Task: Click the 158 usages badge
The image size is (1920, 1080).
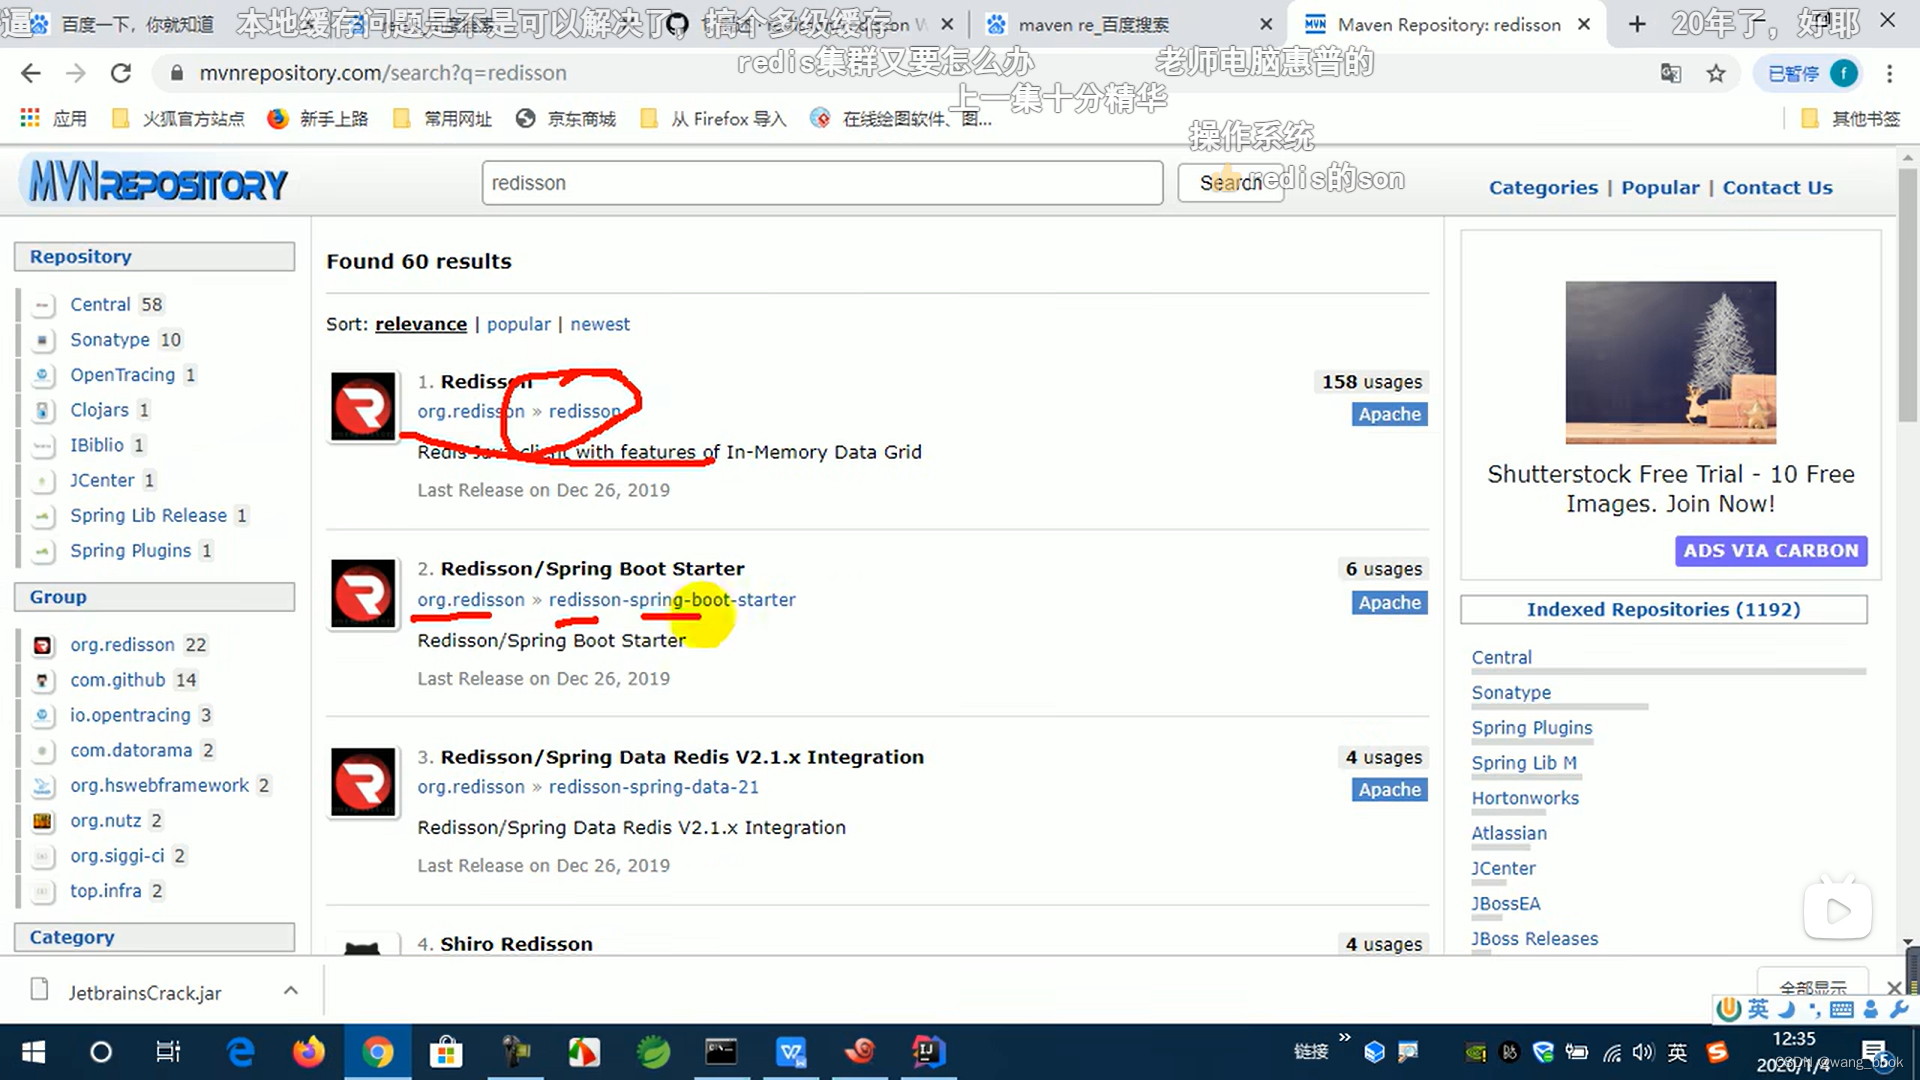Action: tap(1371, 381)
